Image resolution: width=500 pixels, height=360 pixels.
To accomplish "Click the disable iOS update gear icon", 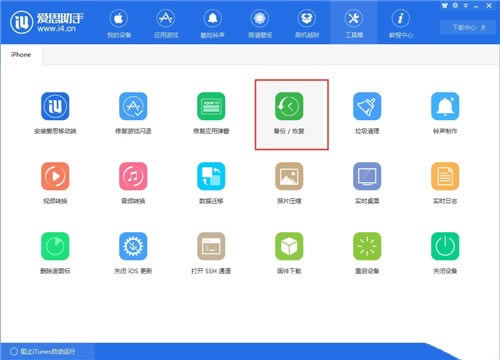I will [133, 246].
